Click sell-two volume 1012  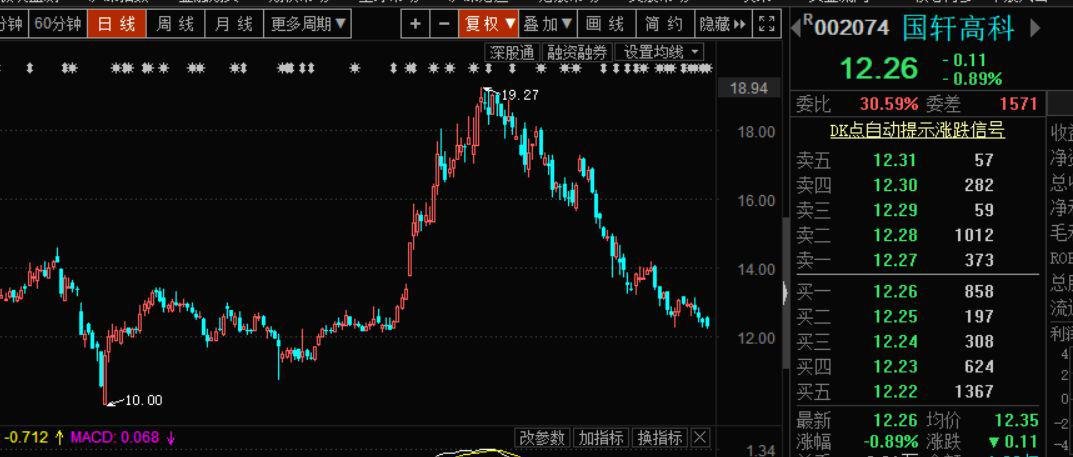(x=974, y=235)
